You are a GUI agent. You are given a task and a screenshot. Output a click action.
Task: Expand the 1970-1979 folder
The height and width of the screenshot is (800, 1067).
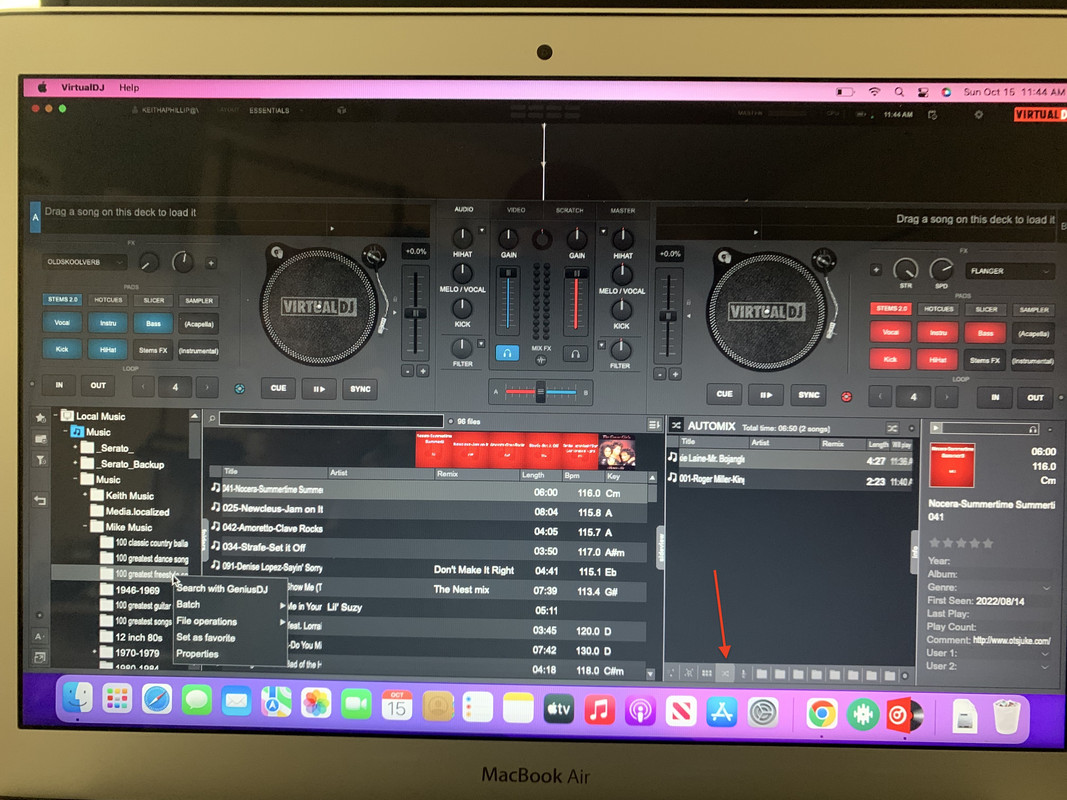pyautogui.click(x=95, y=652)
